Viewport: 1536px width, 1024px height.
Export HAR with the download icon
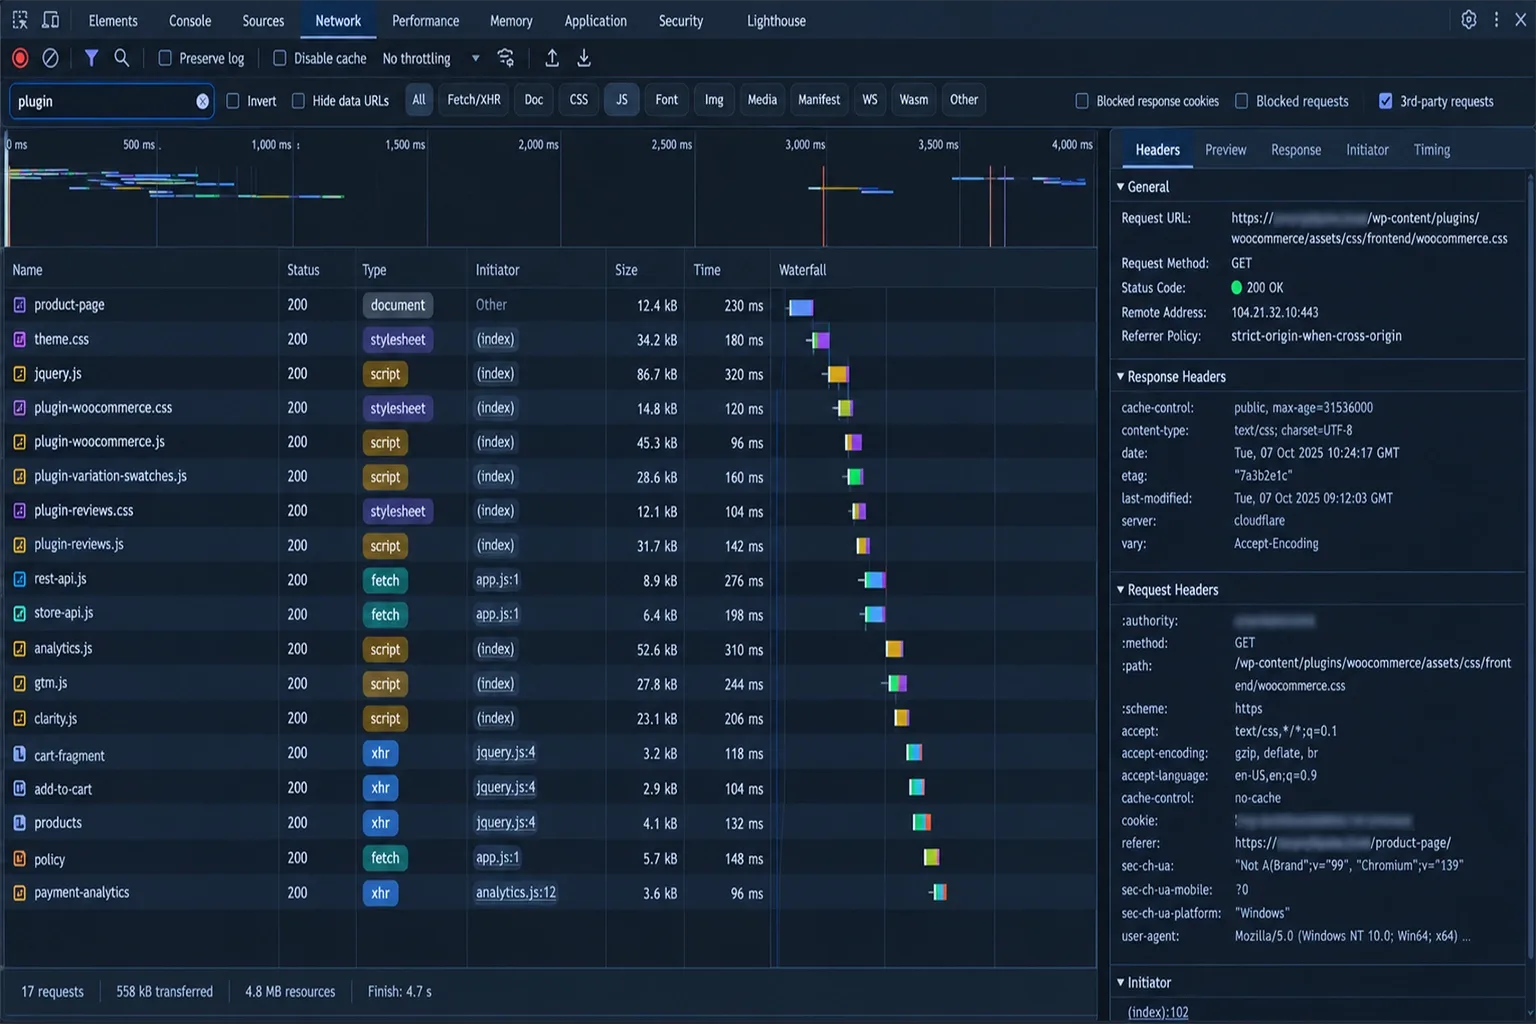(584, 58)
